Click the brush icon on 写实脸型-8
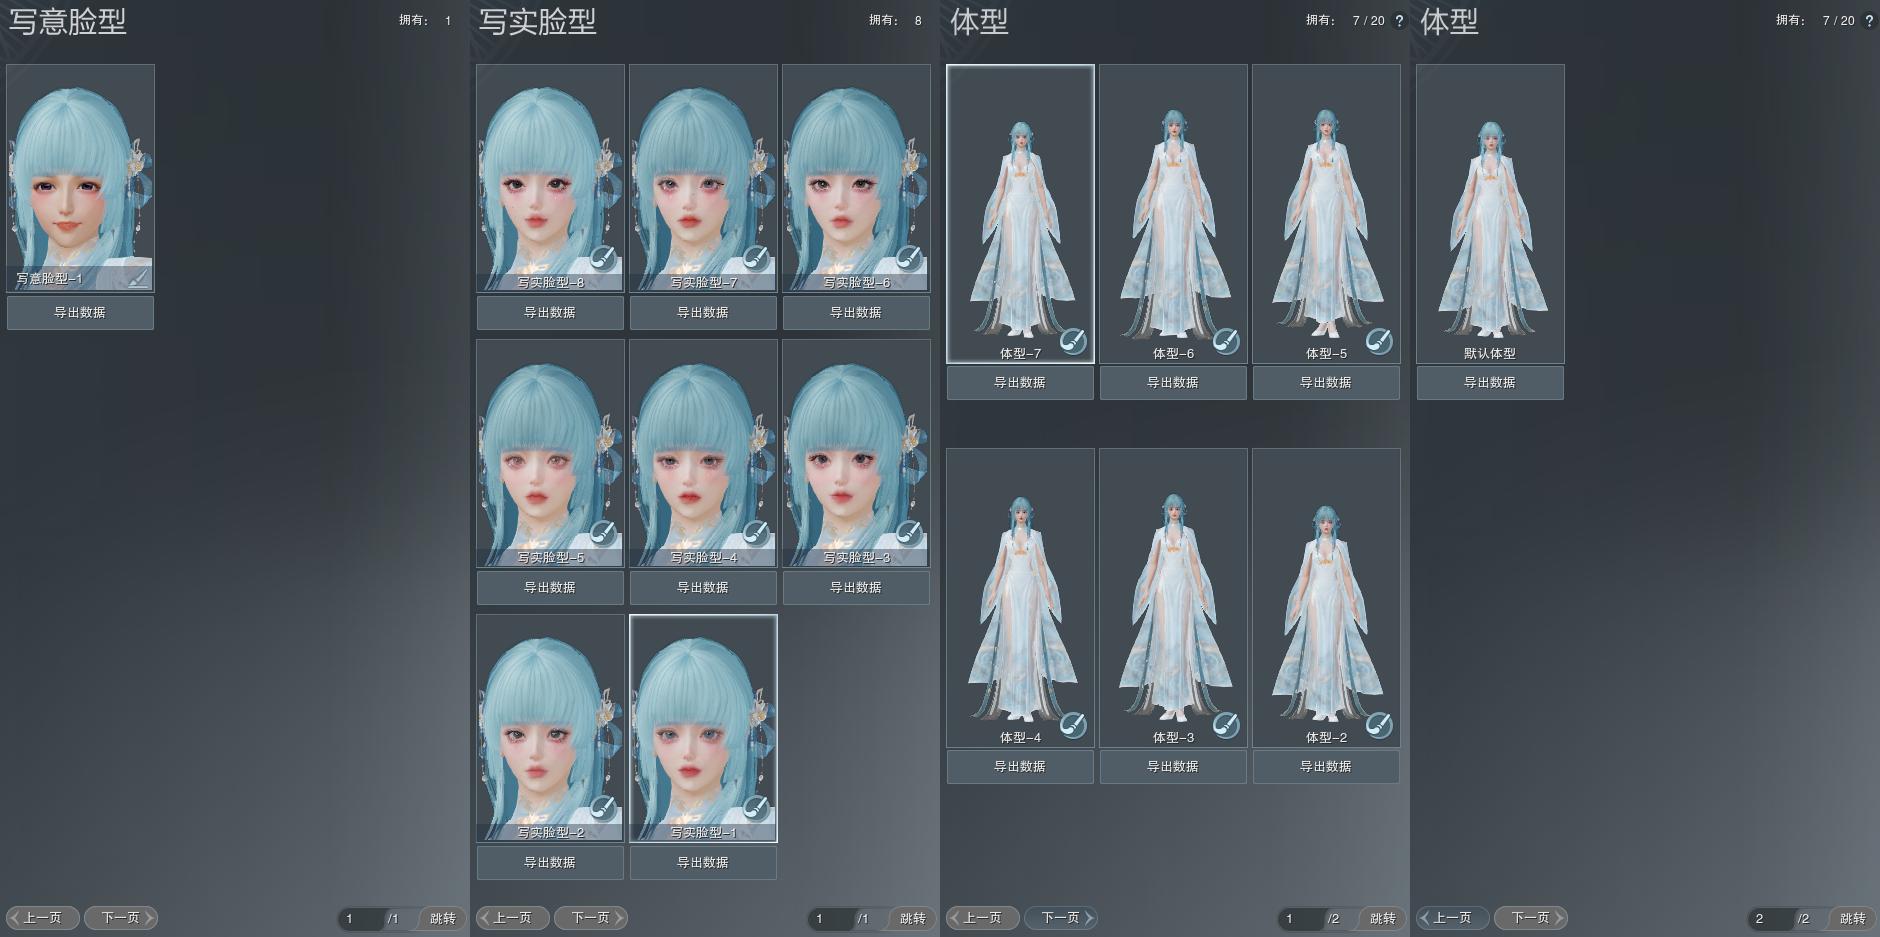The height and width of the screenshot is (937, 1880). [602, 260]
